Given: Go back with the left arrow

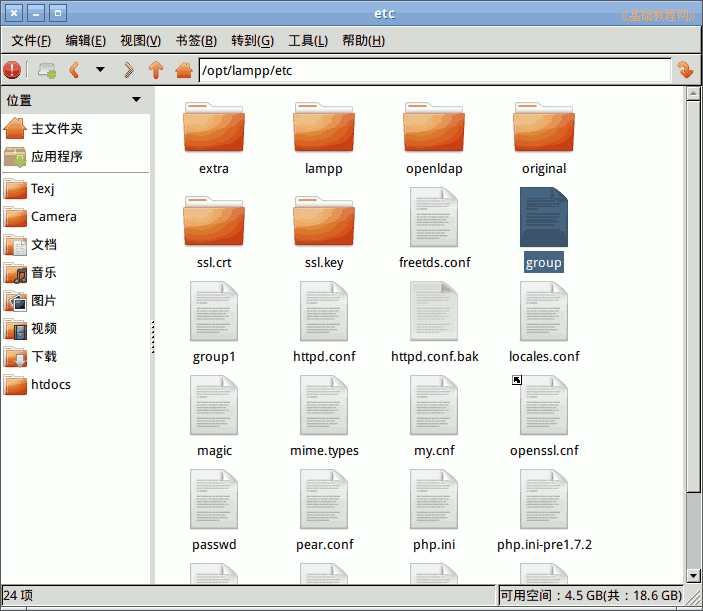Looking at the screenshot, I should [74, 70].
